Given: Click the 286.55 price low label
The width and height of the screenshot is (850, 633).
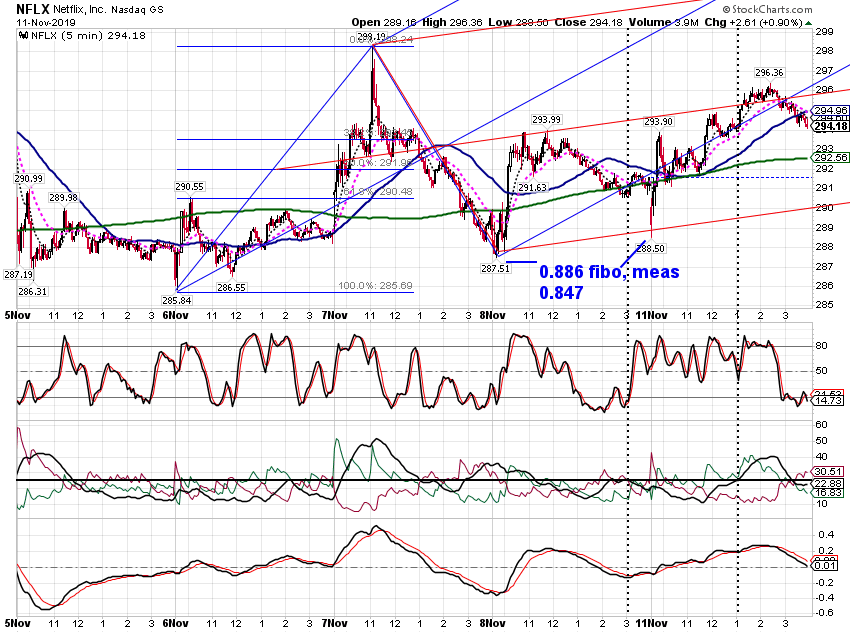Looking at the screenshot, I should (231, 288).
